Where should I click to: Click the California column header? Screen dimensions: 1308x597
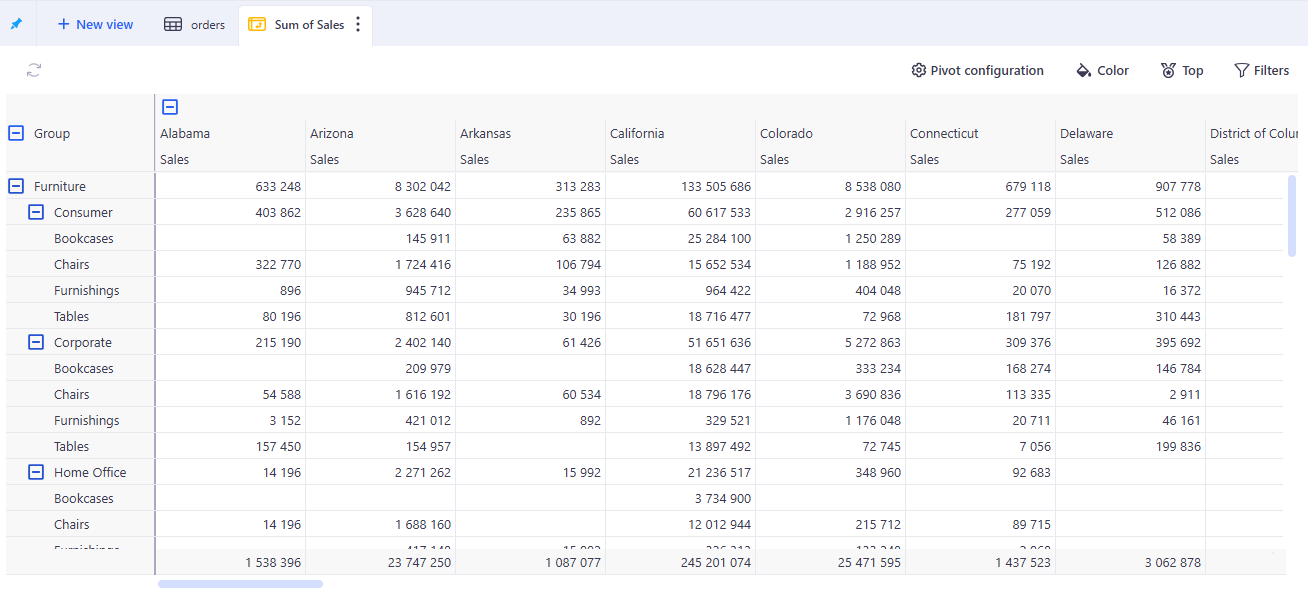637,133
